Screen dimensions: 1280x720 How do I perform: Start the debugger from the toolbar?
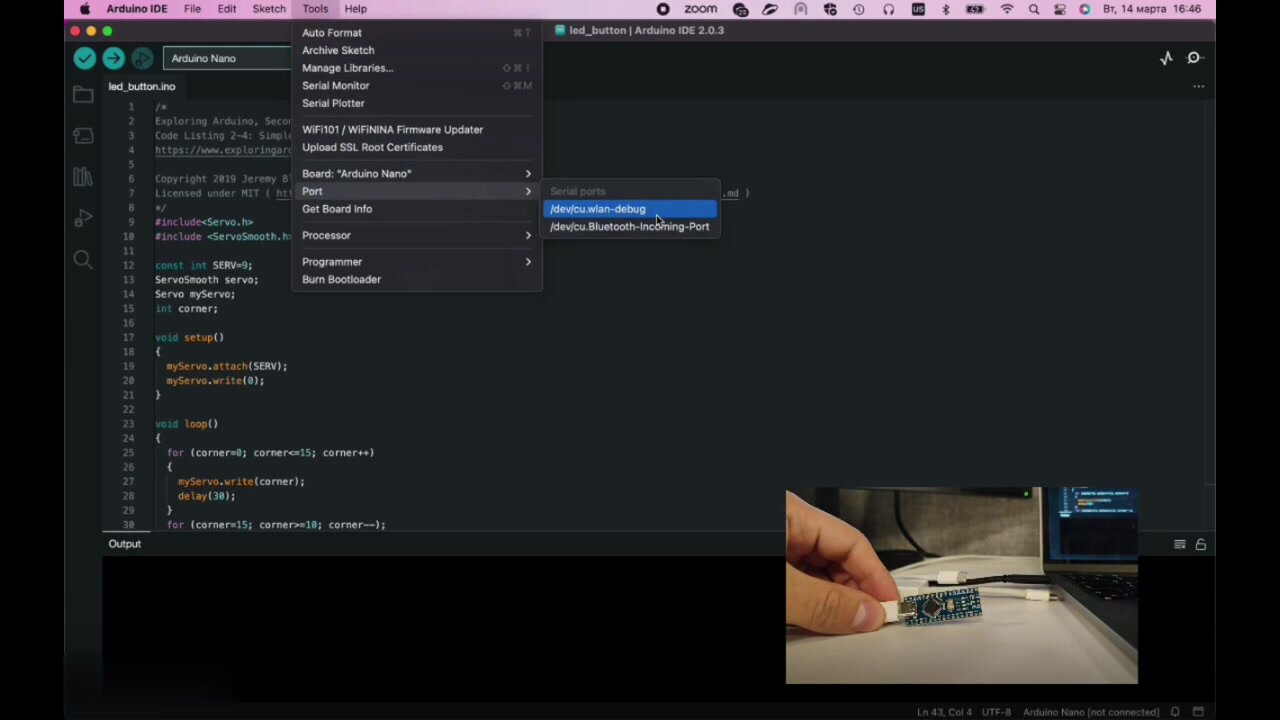pos(143,59)
